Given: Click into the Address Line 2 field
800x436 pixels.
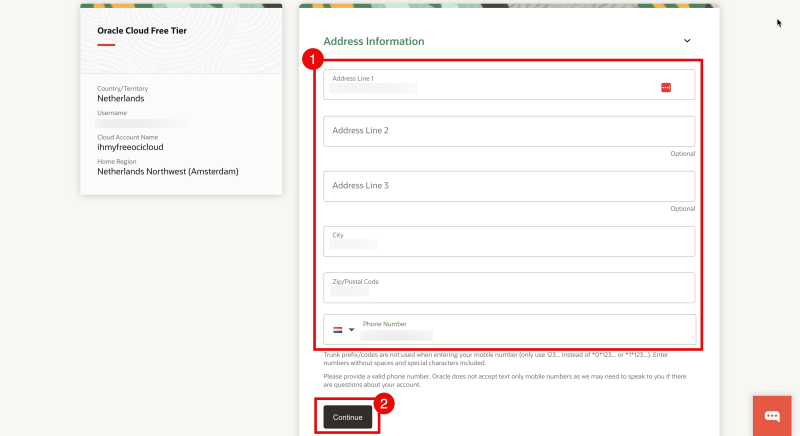Looking at the screenshot, I should click(x=508, y=131).
